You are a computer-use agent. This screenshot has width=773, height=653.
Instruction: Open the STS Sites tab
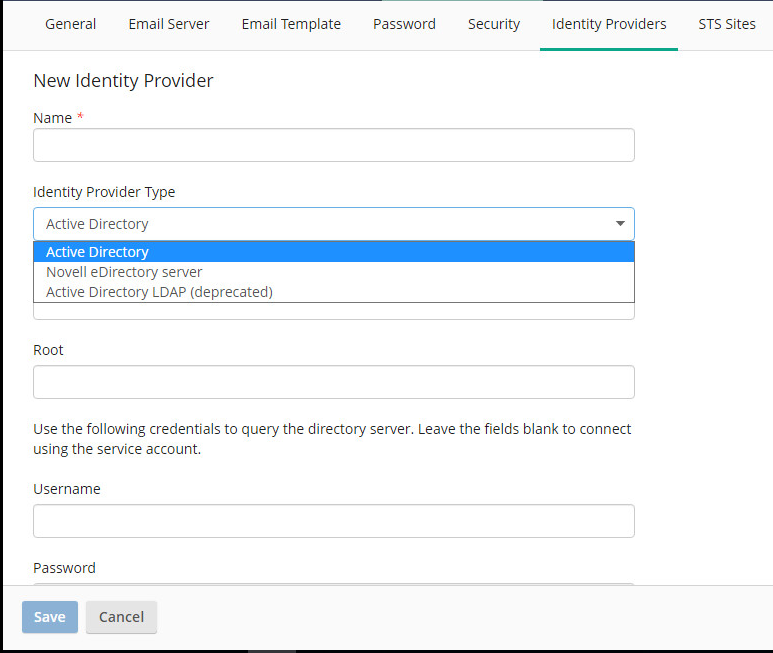click(727, 24)
